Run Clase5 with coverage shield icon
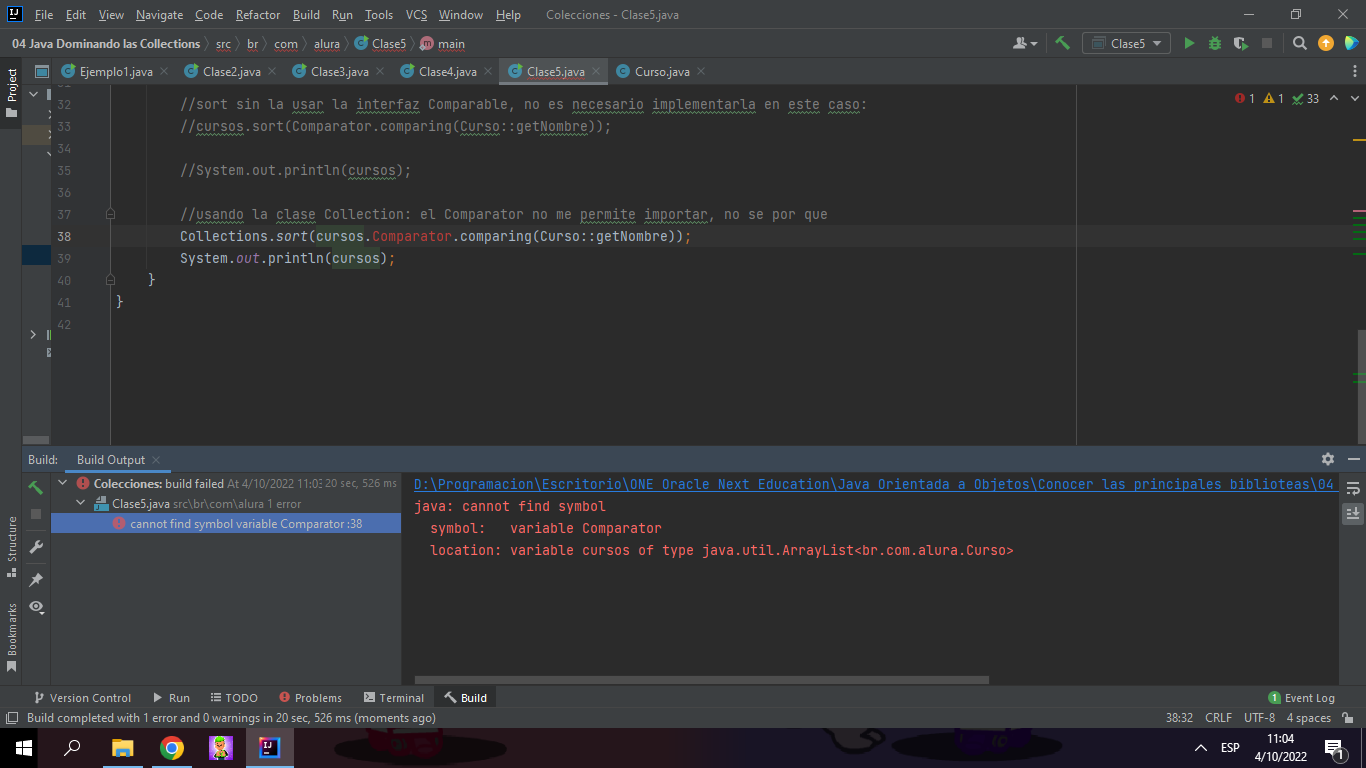The width and height of the screenshot is (1366, 768). click(1241, 43)
